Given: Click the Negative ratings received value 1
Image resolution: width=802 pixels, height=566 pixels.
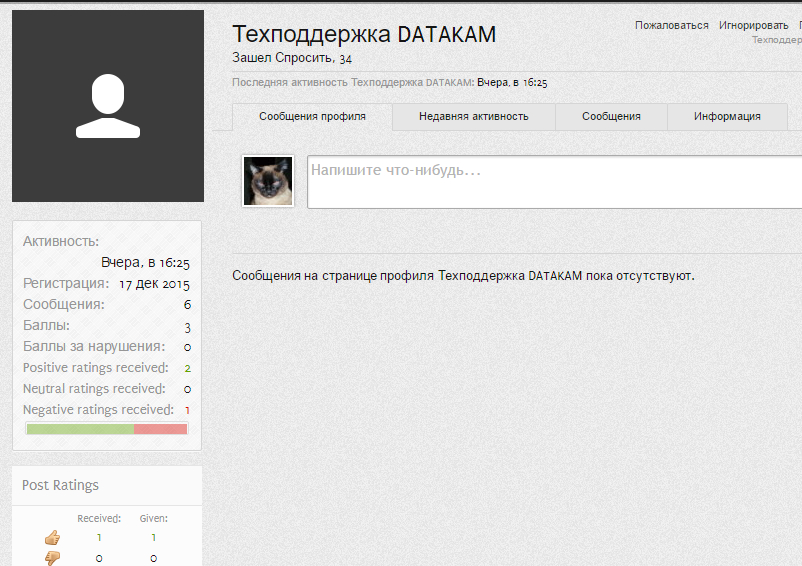Looking at the screenshot, I should pos(188,410).
